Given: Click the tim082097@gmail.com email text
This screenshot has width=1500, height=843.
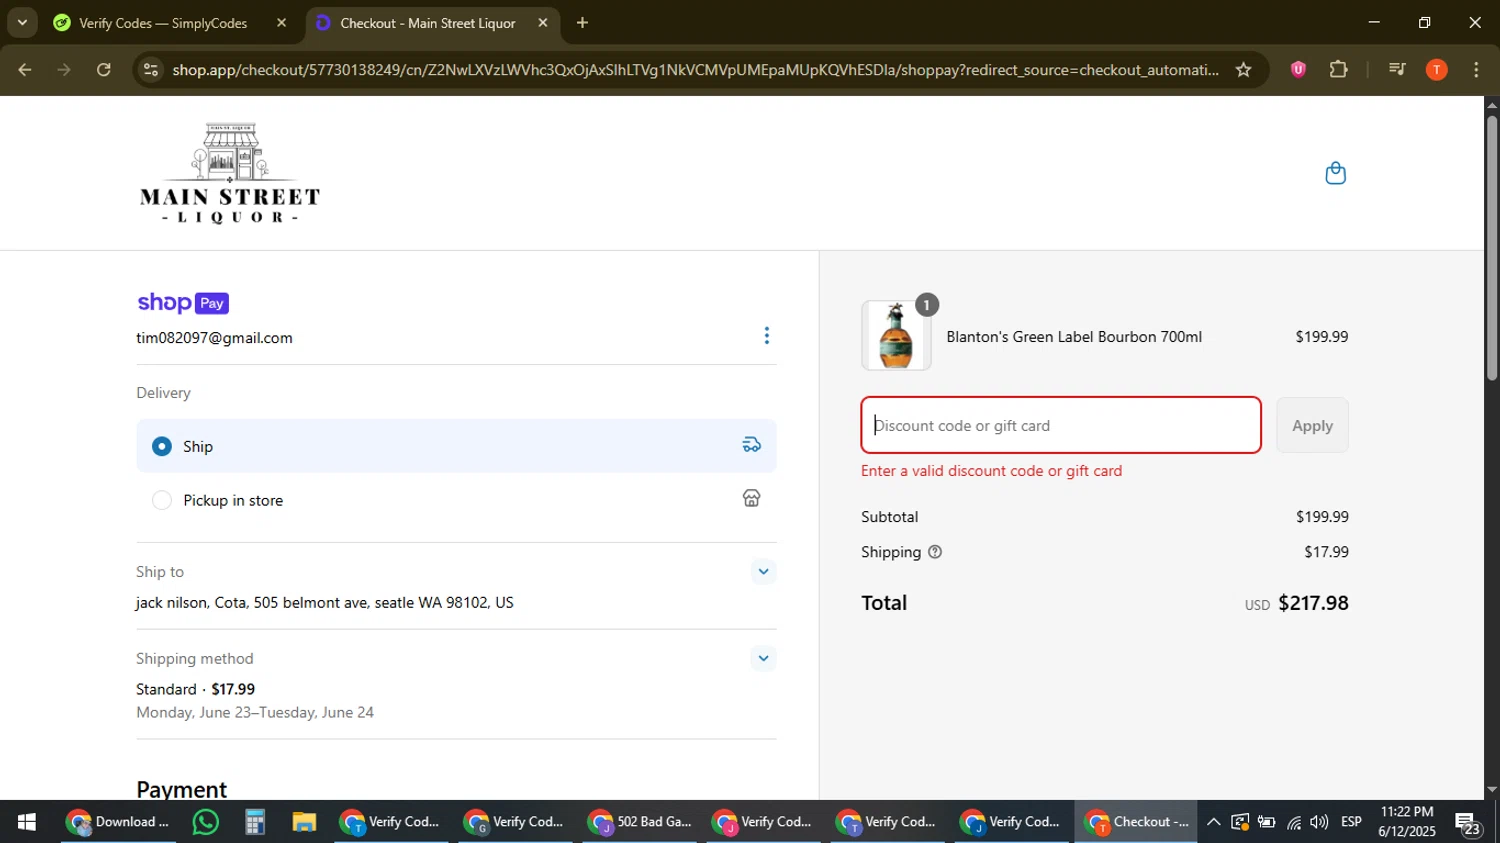Looking at the screenshot, I should pos(215,338).
